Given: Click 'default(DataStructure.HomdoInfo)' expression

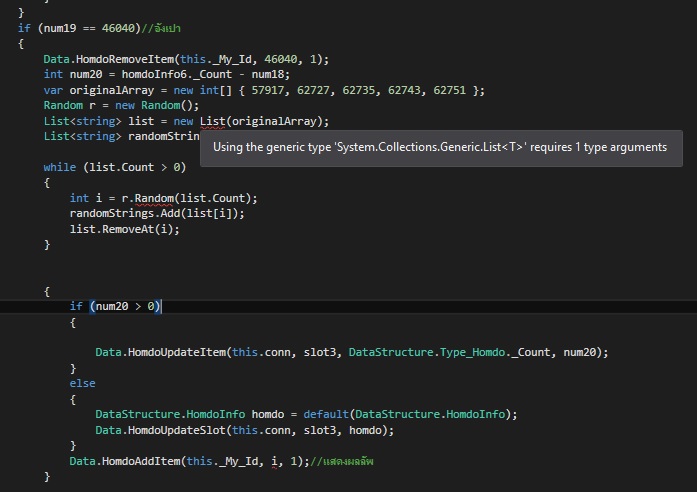Looking at the screenshot, I should pyautogui.click(x=410, y=414).
